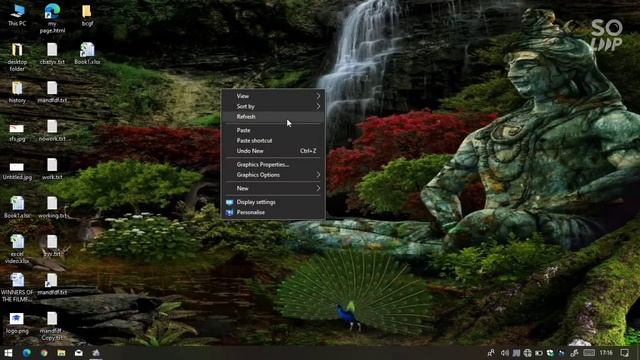This screenshot has width=640, height=360.
Task: Expand the View submenu arrow
Action: (x=318, y=96)
